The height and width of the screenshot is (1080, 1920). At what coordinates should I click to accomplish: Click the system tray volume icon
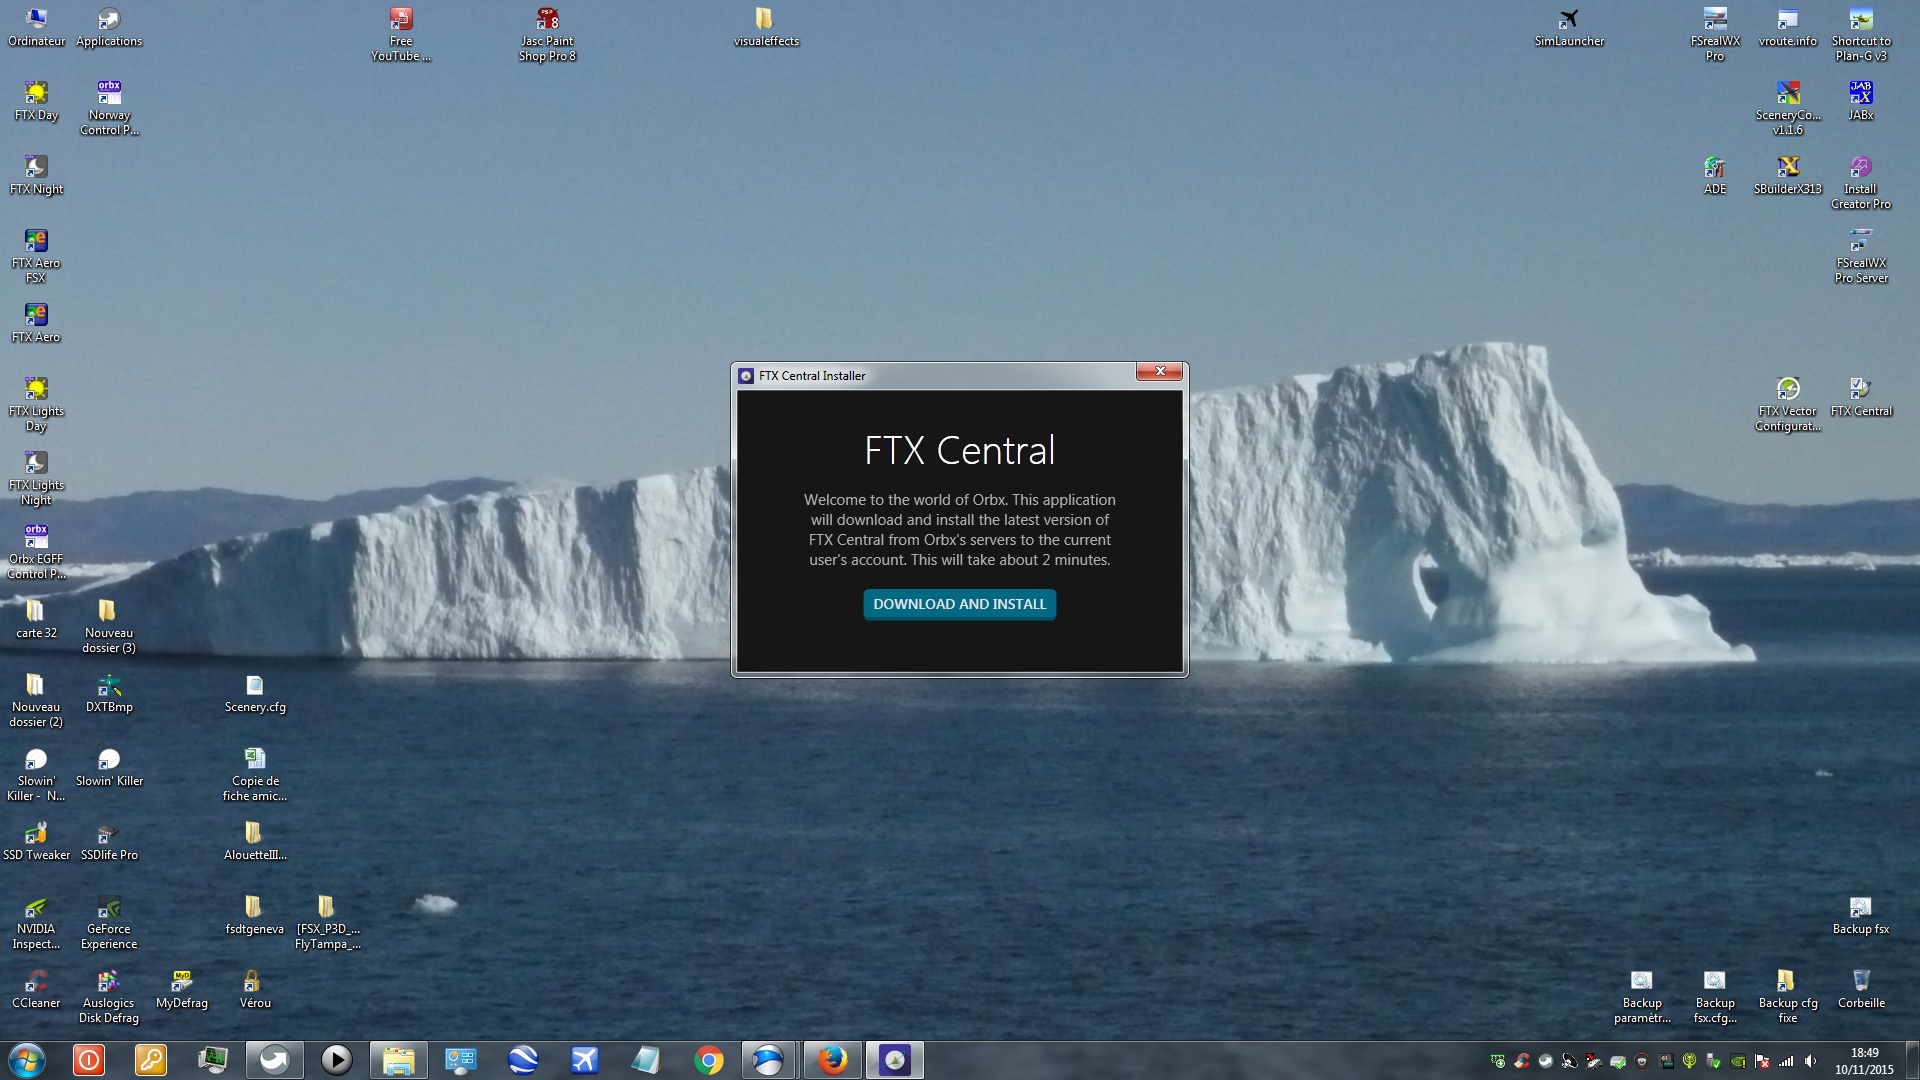(1810, 1061)
